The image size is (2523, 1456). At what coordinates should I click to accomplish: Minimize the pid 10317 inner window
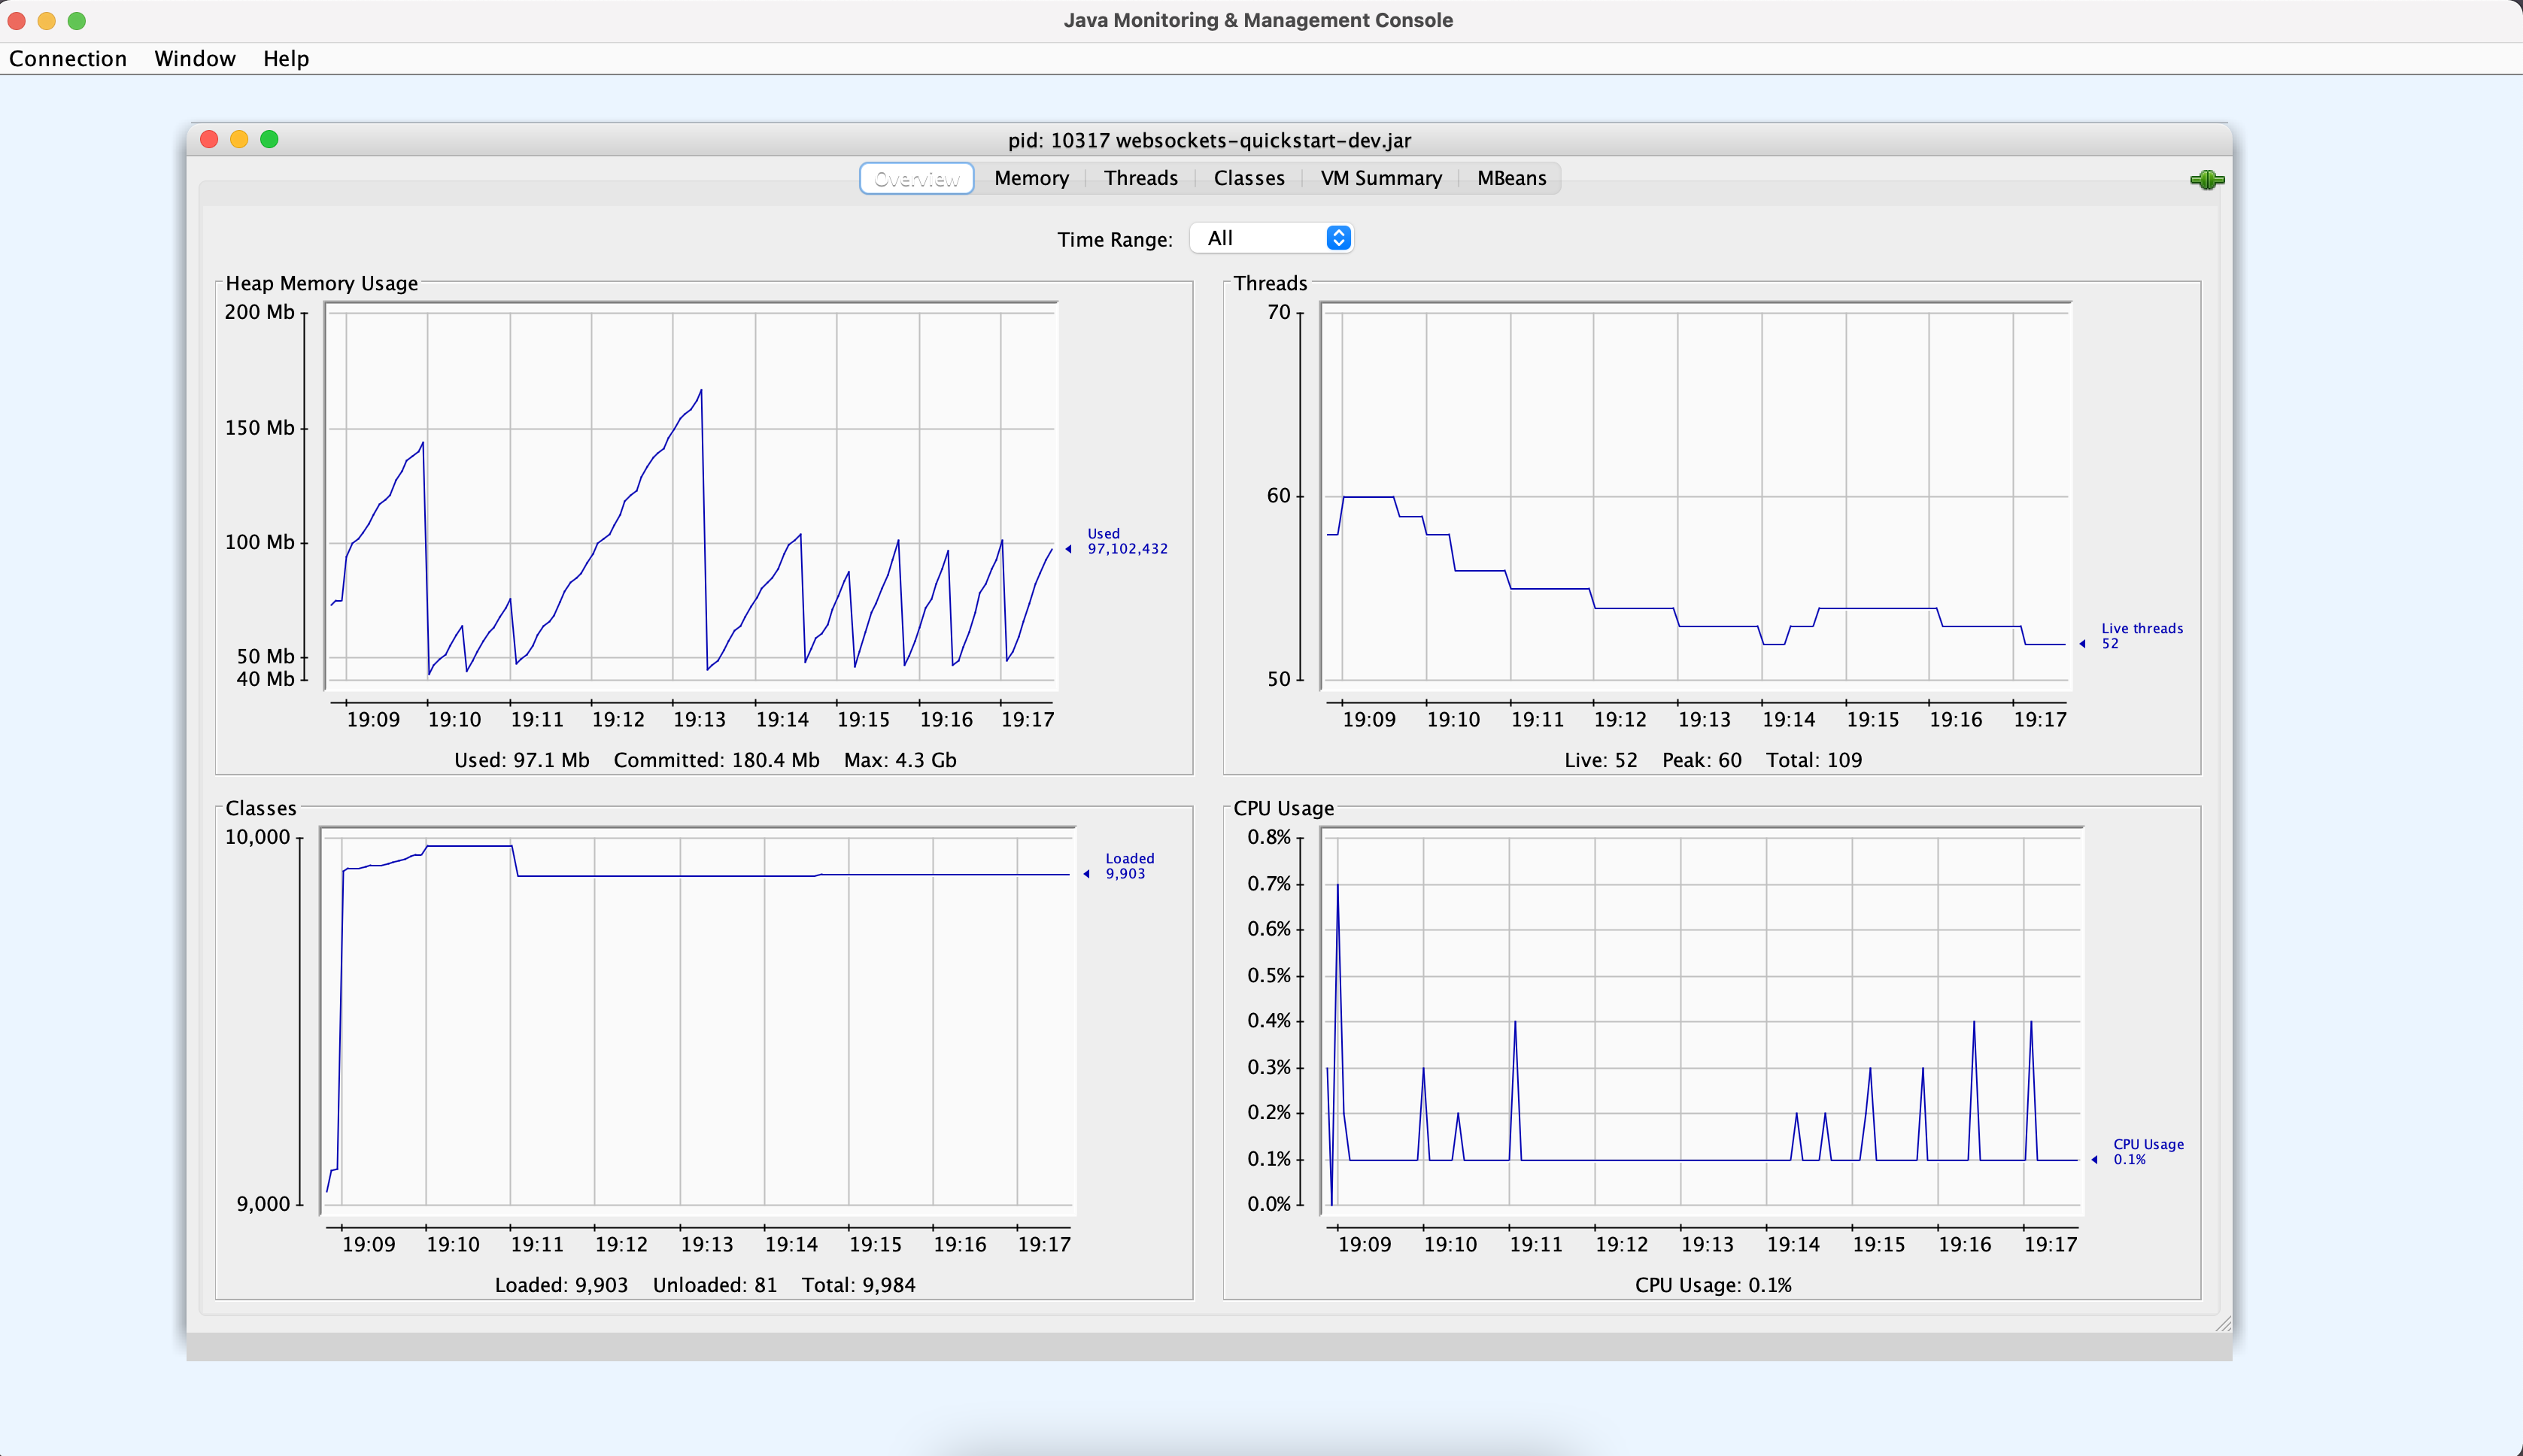click(239, 139)
